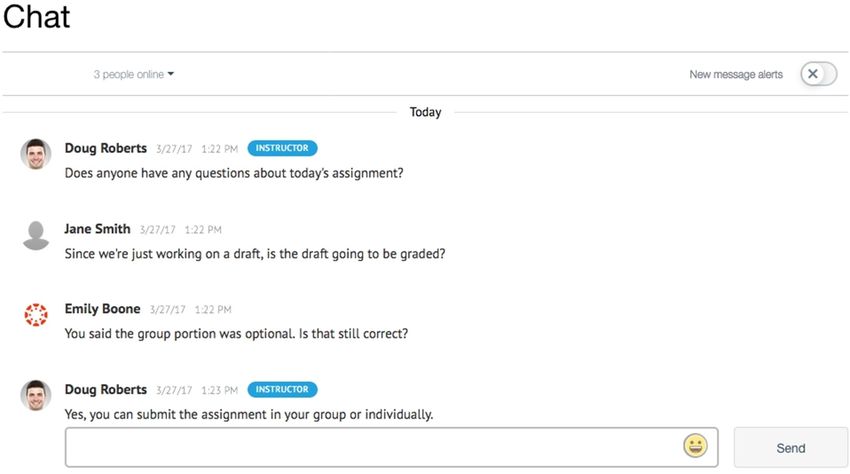The width and height of the screenshot is (850, 474).
Task: Click Doug Roberts avatar on last message
Action: pos(36,395)
